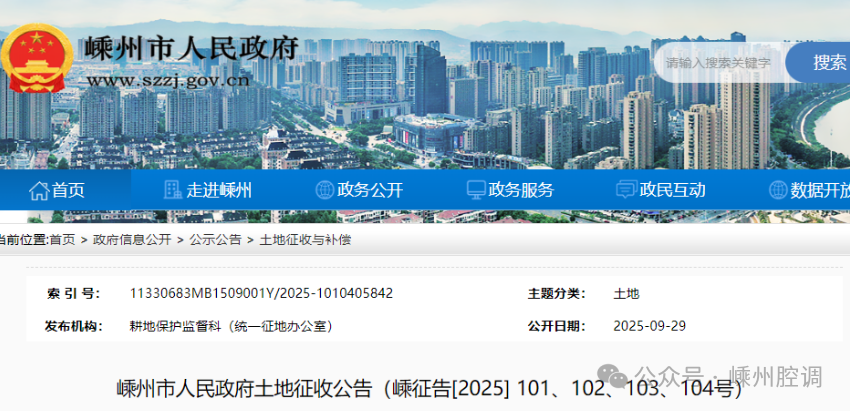Go to 首页 in the breadcrumb
850x411 pixels.
pyautogui.click(x=61, y=240)
